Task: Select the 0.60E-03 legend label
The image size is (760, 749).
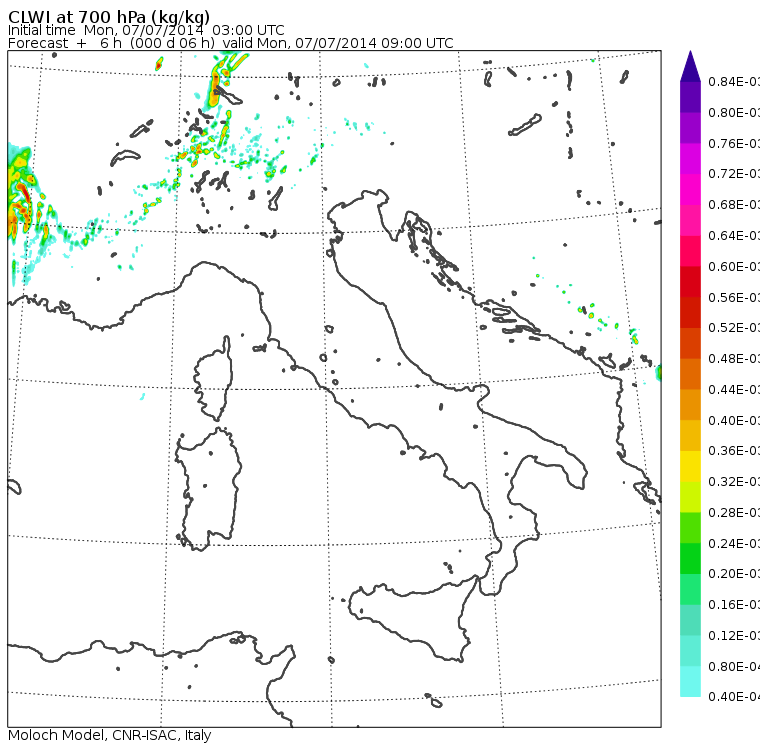Action: click(x=734, y=267)
